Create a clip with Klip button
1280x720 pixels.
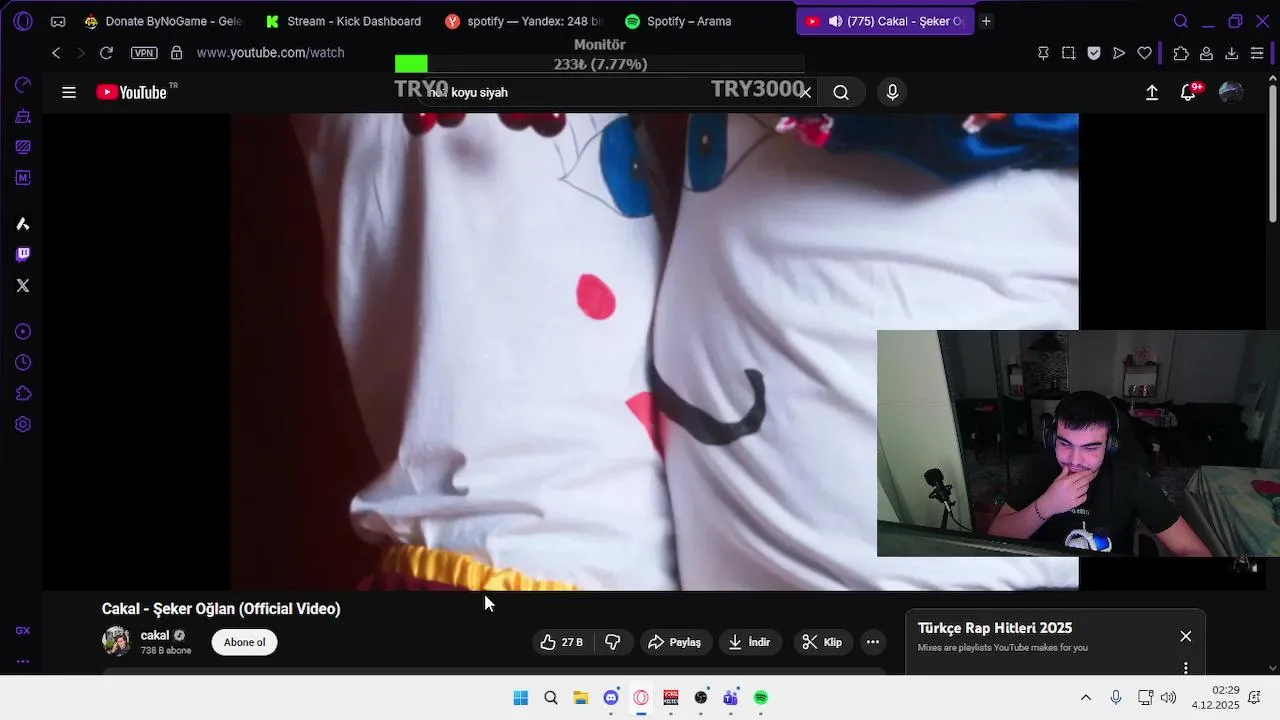823,642
